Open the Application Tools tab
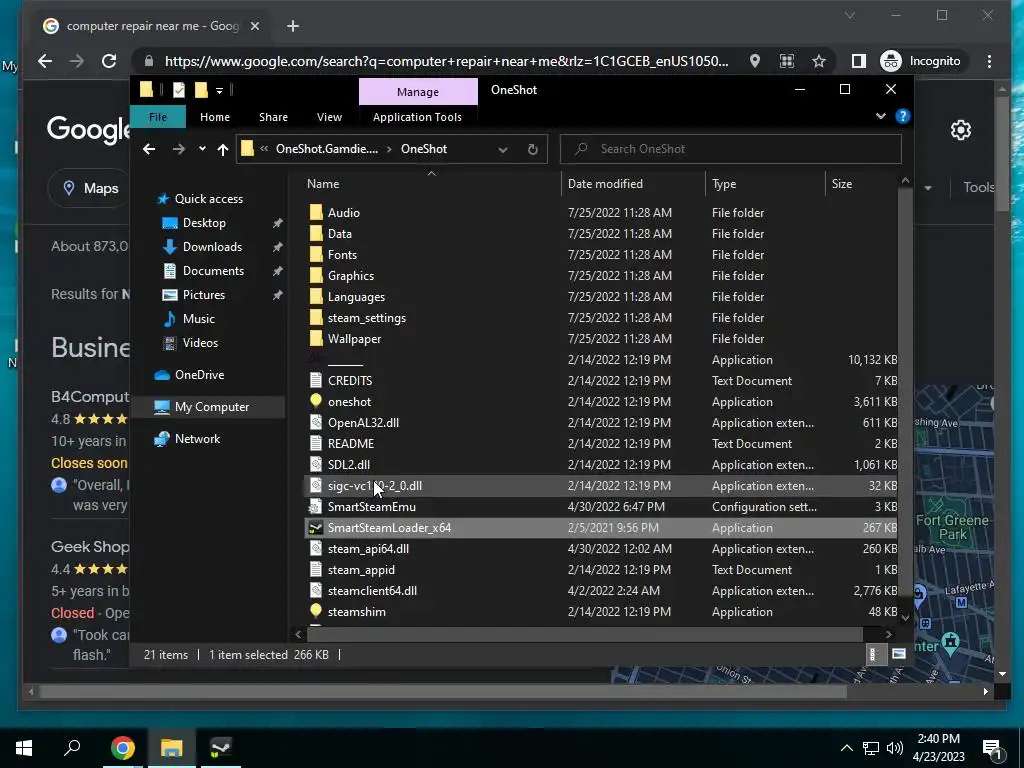Image resolution: width=1024 pixels, height=768 pixels. [417, 117]
